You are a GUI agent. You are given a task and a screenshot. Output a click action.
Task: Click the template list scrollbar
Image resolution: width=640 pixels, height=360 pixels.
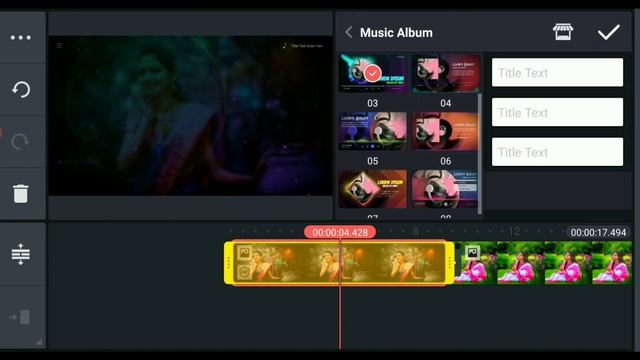tap(480, 153)
